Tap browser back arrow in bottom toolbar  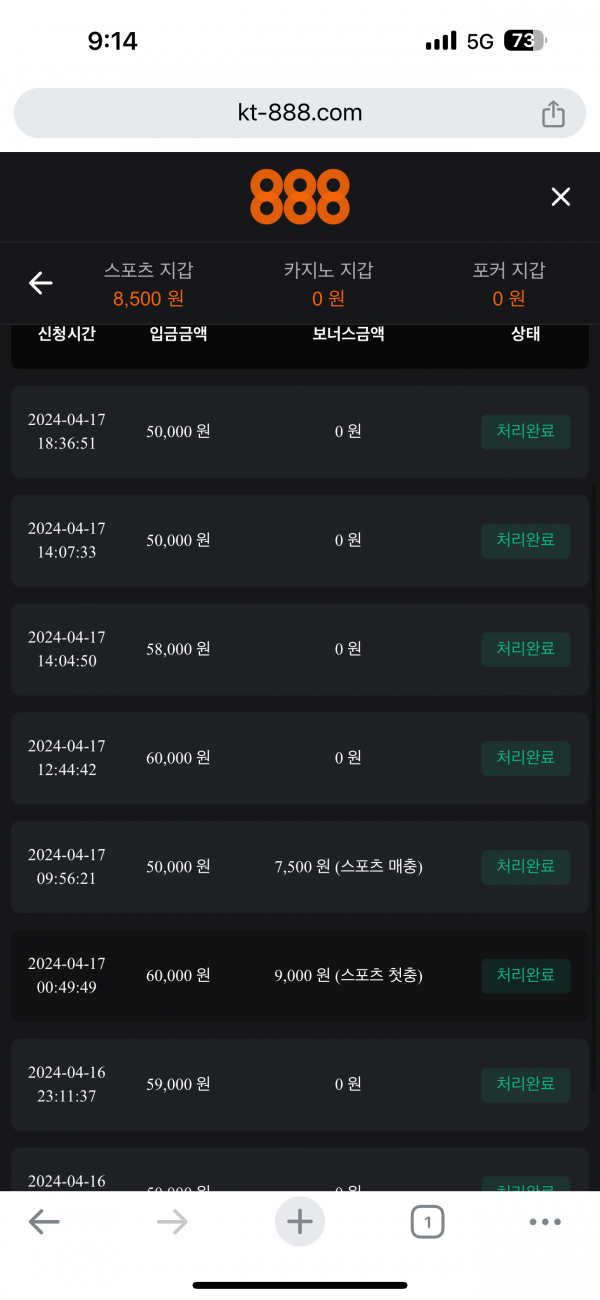pyautogui.click(x=44, y=1221)
